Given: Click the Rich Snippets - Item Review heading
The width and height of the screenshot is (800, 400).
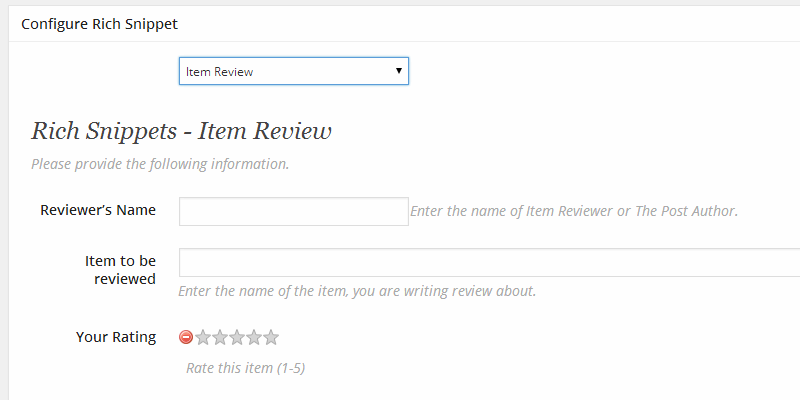Looking at the screenshot, I should point(181,131).
